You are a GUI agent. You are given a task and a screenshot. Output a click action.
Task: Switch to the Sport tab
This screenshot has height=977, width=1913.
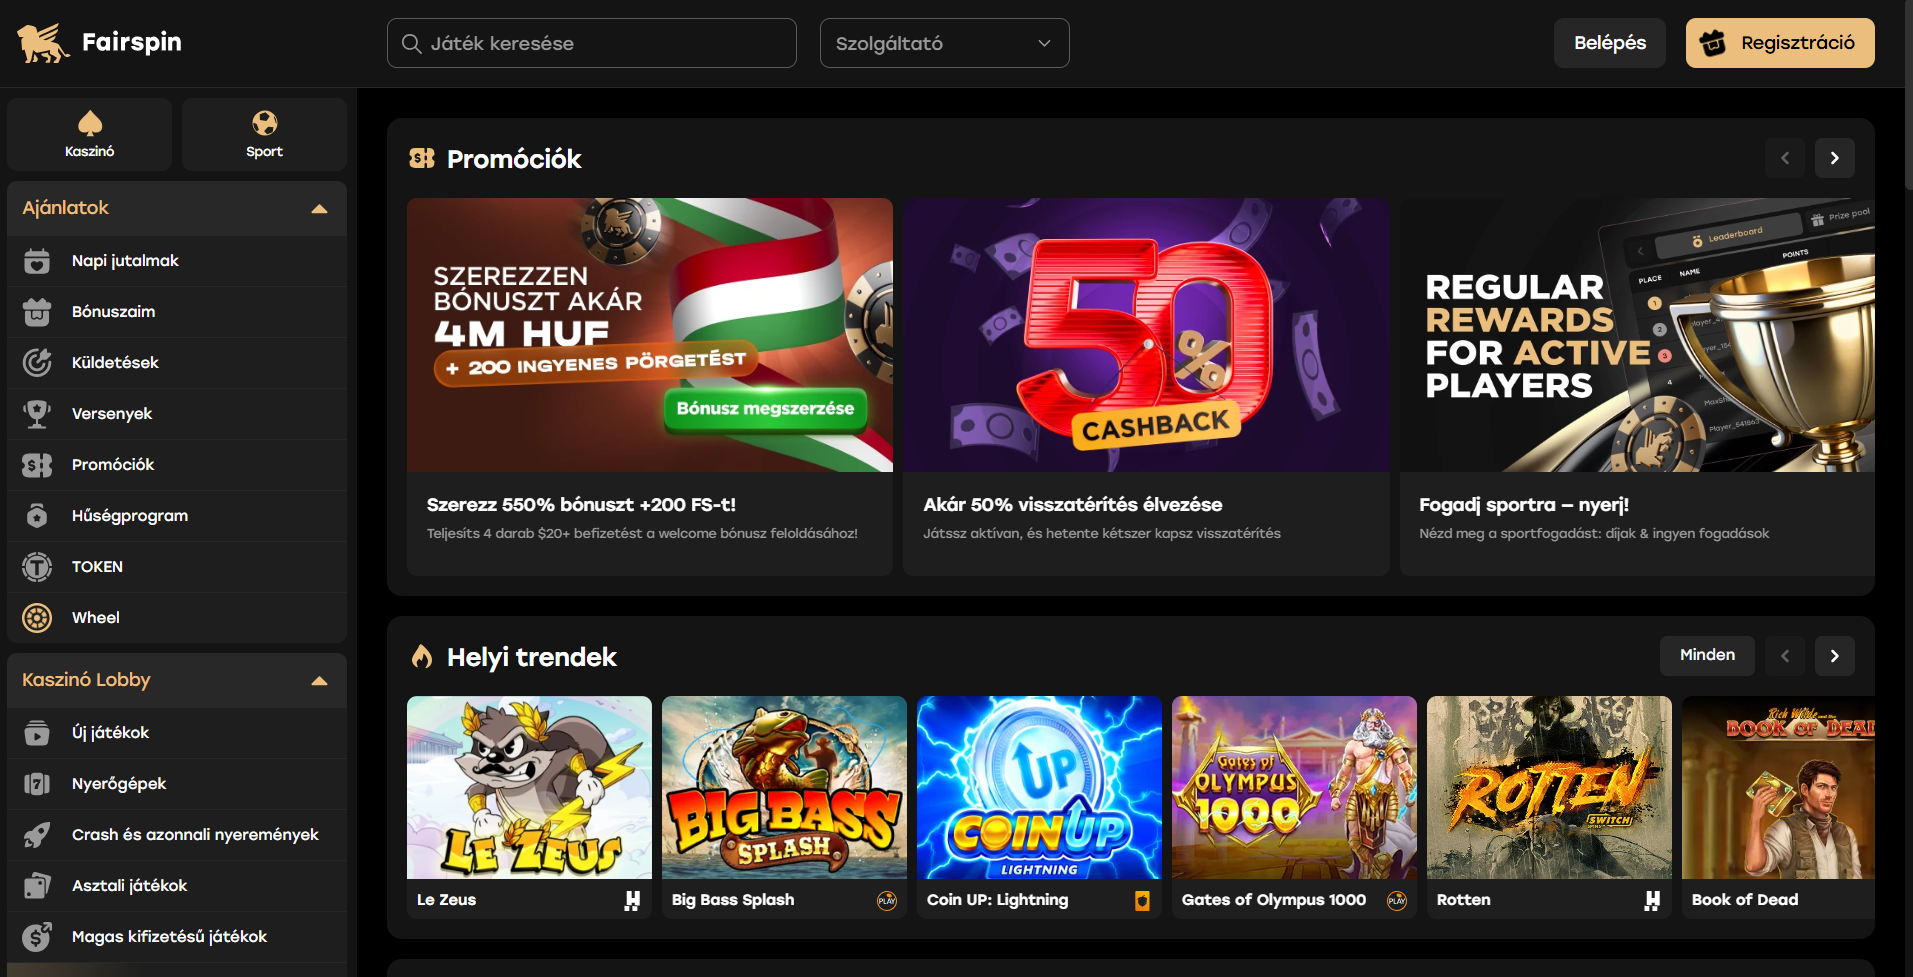coord(264,134)
